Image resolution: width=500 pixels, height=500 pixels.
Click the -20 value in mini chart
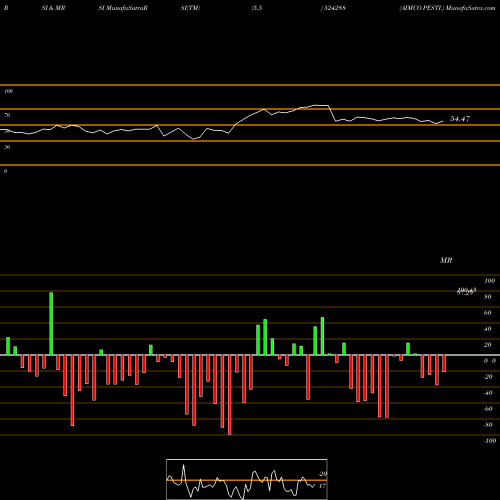point(322,474)
